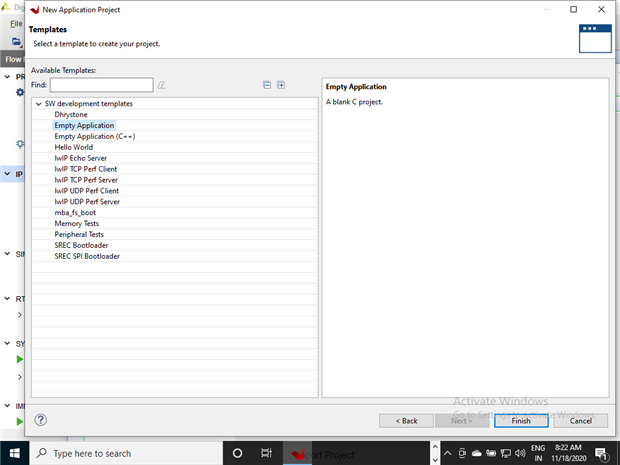Open the dialog Help question mark icon
This screenshot has width=620, height=465.
point(41,420)
